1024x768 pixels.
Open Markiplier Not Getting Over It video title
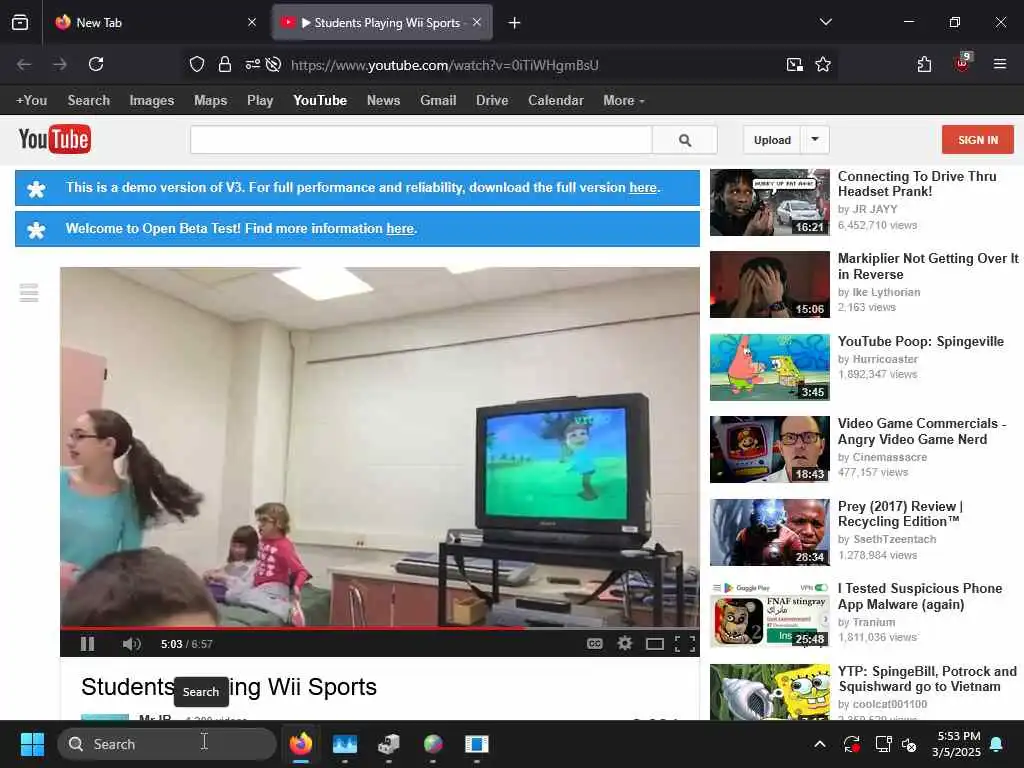pyautogui.click(x=928, y=266)
